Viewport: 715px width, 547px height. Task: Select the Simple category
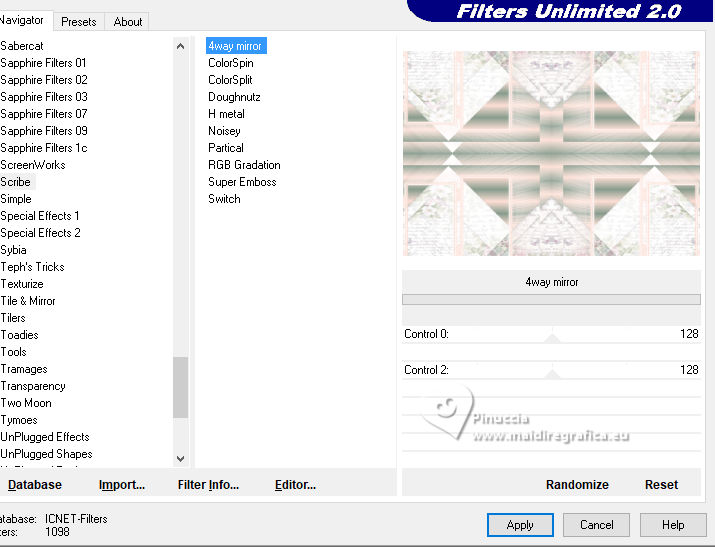point(16,199)
